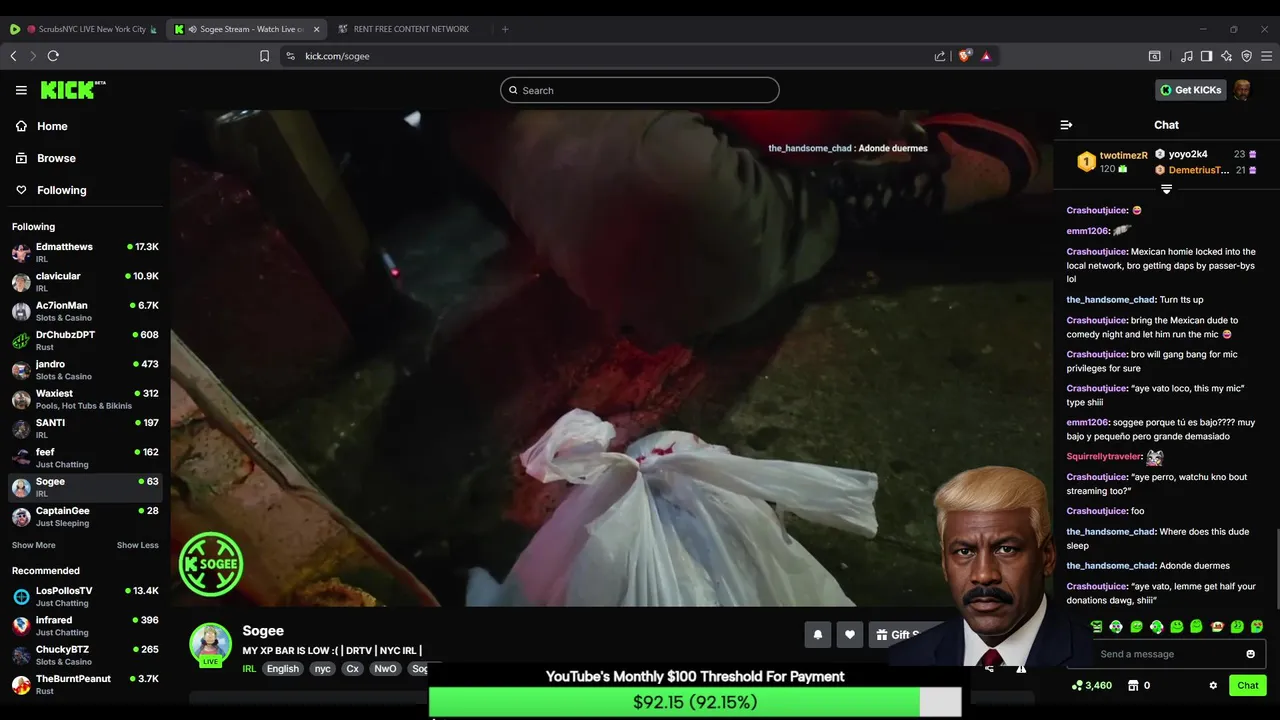The width and height of the screenshot is (1280, 720).
Task: Open Edmatthews channel
Action: click(x=85, y=252)
